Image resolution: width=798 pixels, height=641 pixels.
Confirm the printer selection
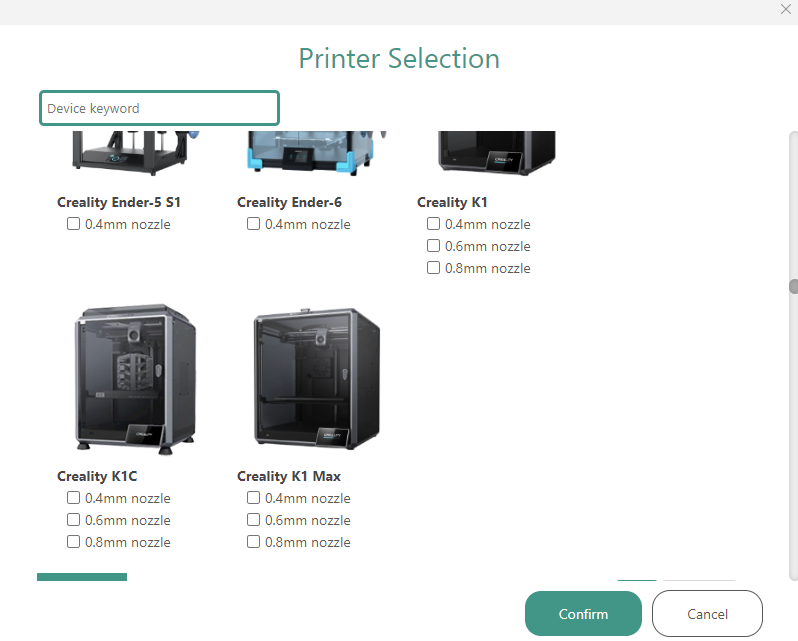(x=583, y=614)
